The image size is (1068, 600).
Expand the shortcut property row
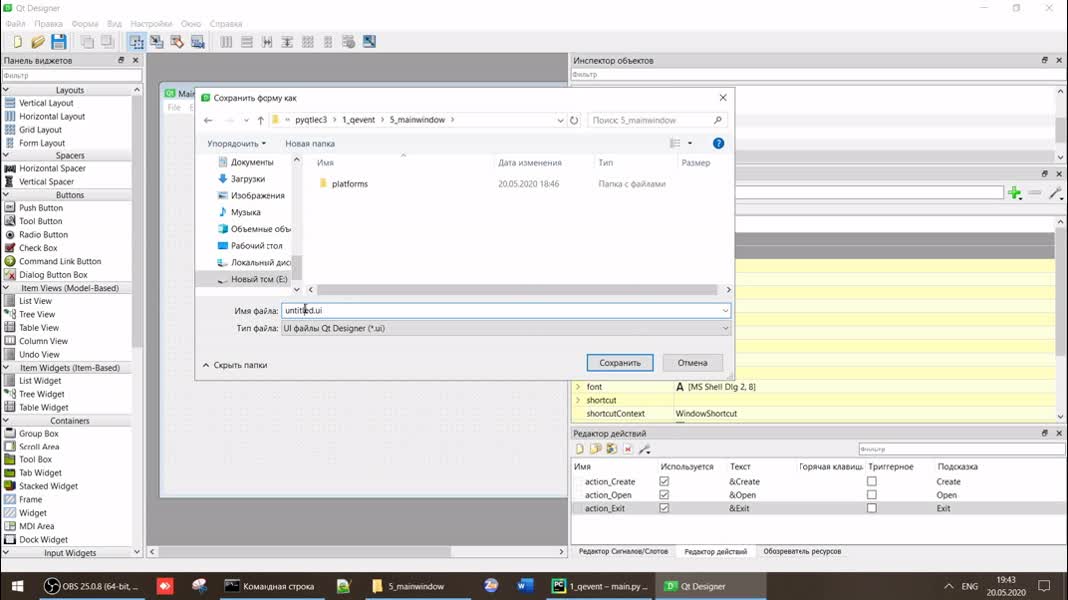pos(578,400)
